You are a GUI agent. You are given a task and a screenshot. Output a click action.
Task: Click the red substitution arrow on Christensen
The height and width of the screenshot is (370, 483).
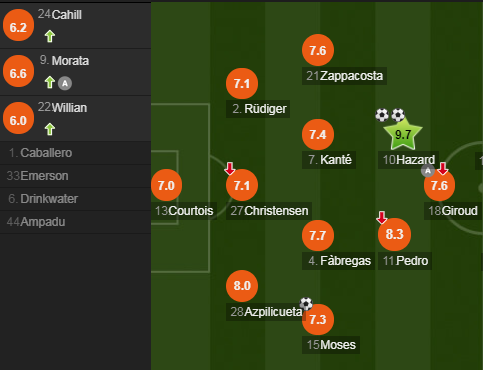(x=230, y=169)
